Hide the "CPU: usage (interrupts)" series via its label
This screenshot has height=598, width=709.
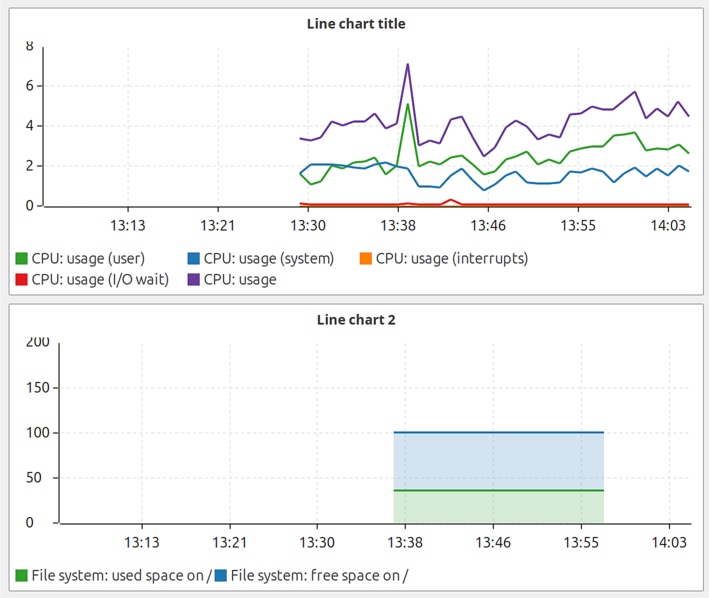[x=451, y=259]
